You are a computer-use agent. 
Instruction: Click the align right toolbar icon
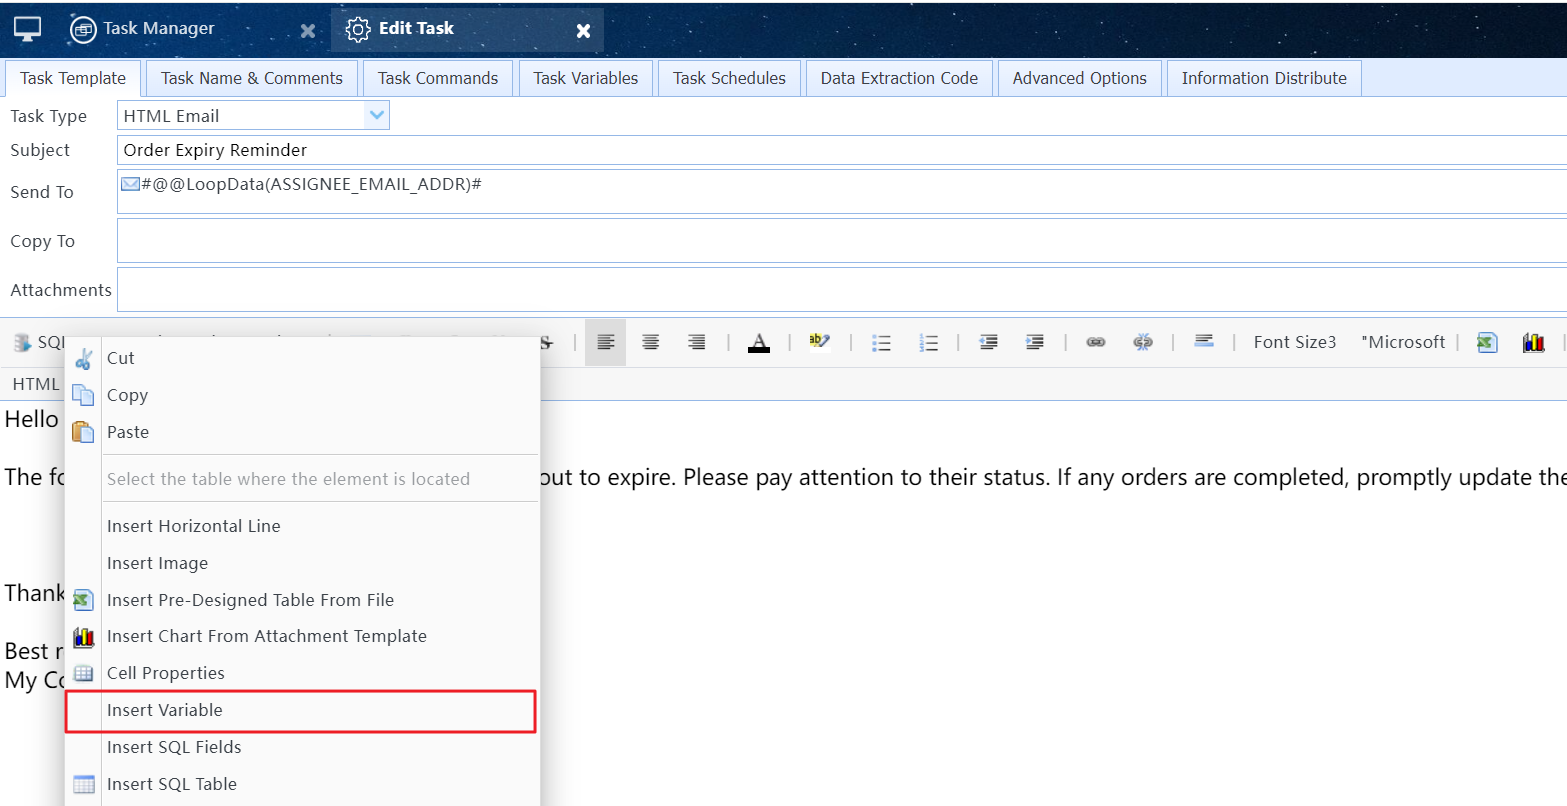pyautogui.click(x=696, y=343)
